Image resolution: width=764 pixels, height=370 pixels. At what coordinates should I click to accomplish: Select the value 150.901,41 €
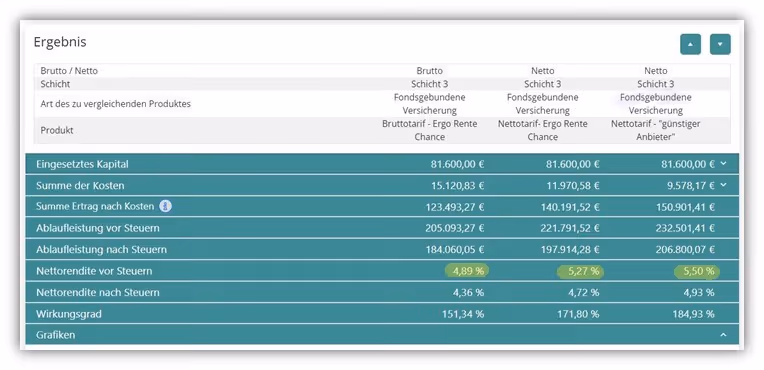(x=685, y=207)
